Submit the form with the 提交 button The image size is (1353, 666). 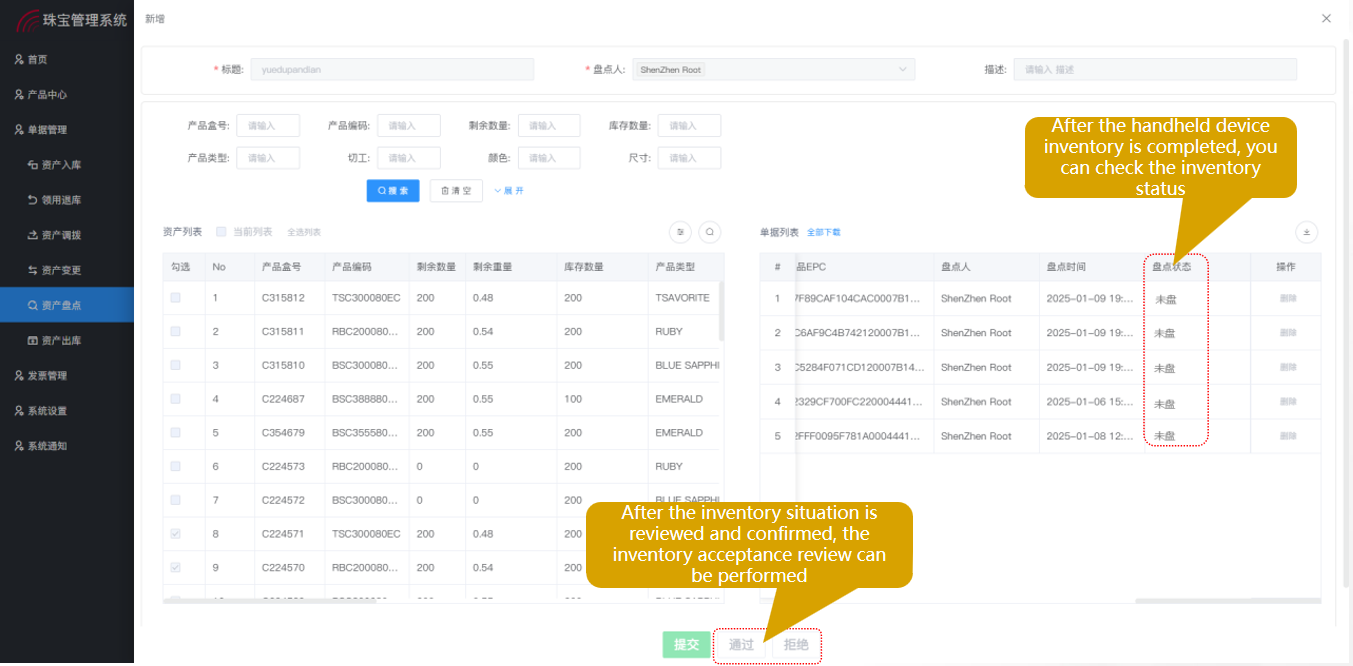pos(686,645)
